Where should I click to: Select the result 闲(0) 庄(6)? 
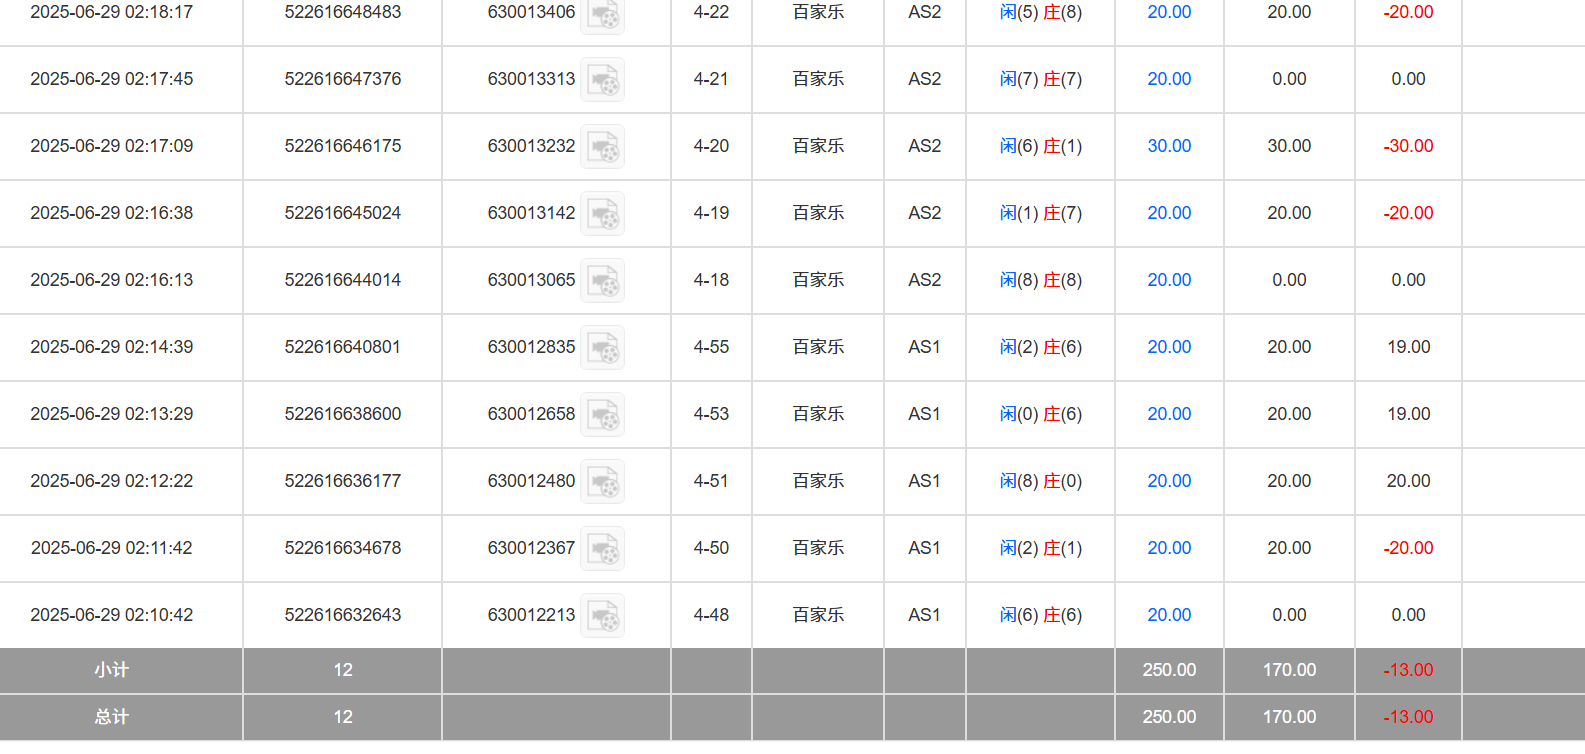click(x=1040, y=414)
